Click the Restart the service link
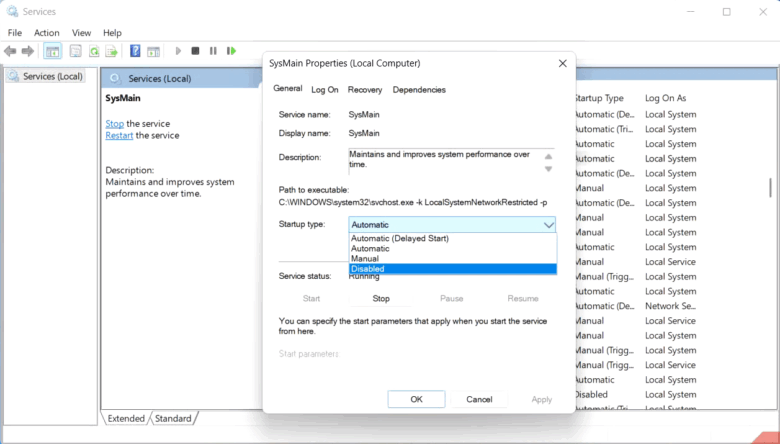Image resolution: width=780 pixels, height=444 pixels. [x=119, y=135]
